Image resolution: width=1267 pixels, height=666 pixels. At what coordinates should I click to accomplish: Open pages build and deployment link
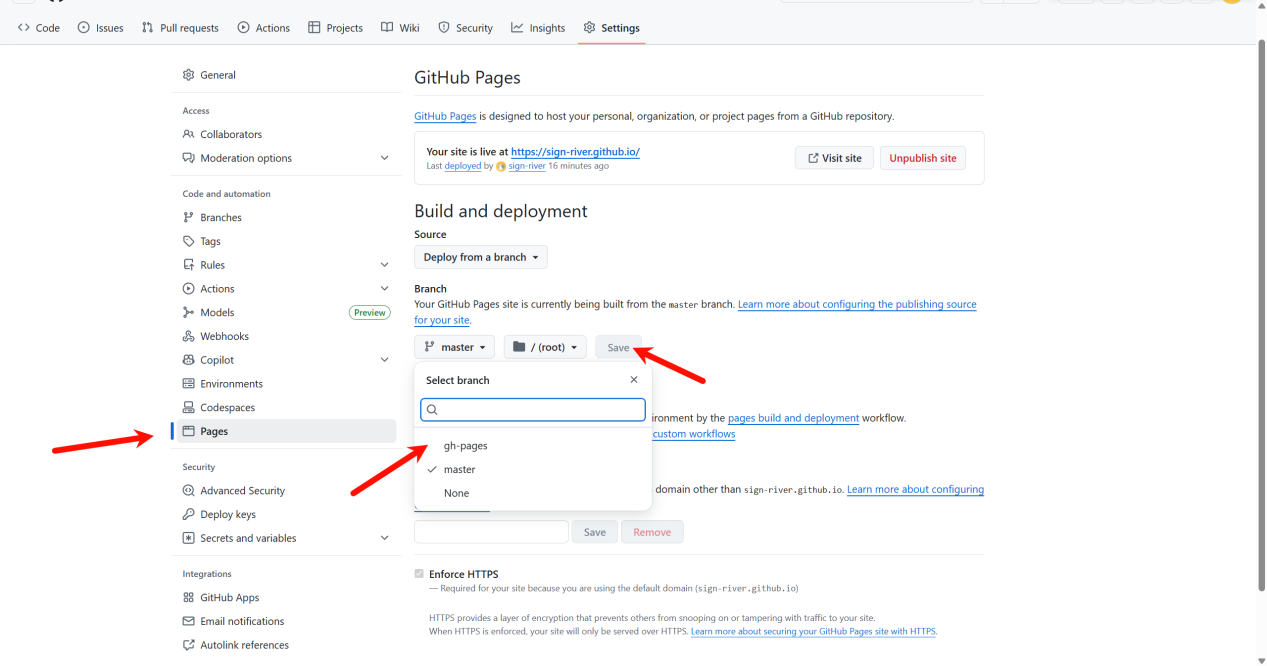coord(793,418)
